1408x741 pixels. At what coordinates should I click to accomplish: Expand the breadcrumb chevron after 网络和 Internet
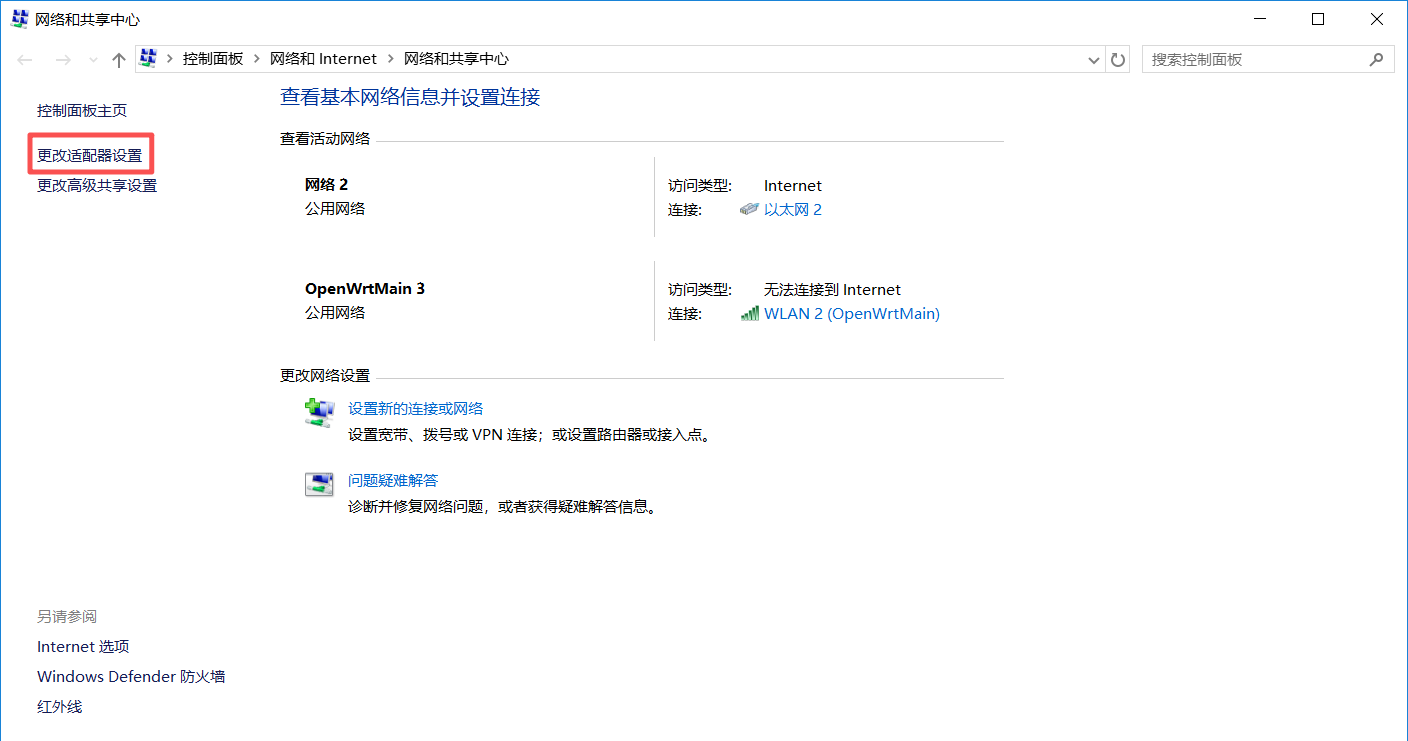coord(389,58)
